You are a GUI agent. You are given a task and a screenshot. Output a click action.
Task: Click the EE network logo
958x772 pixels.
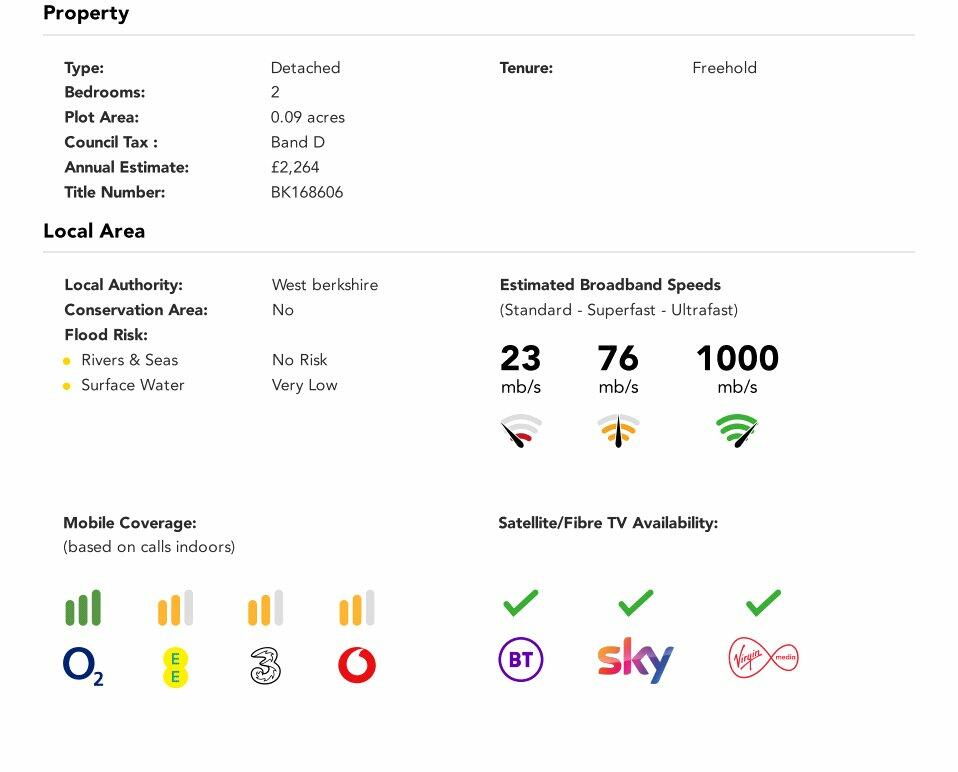click(175, 667)
